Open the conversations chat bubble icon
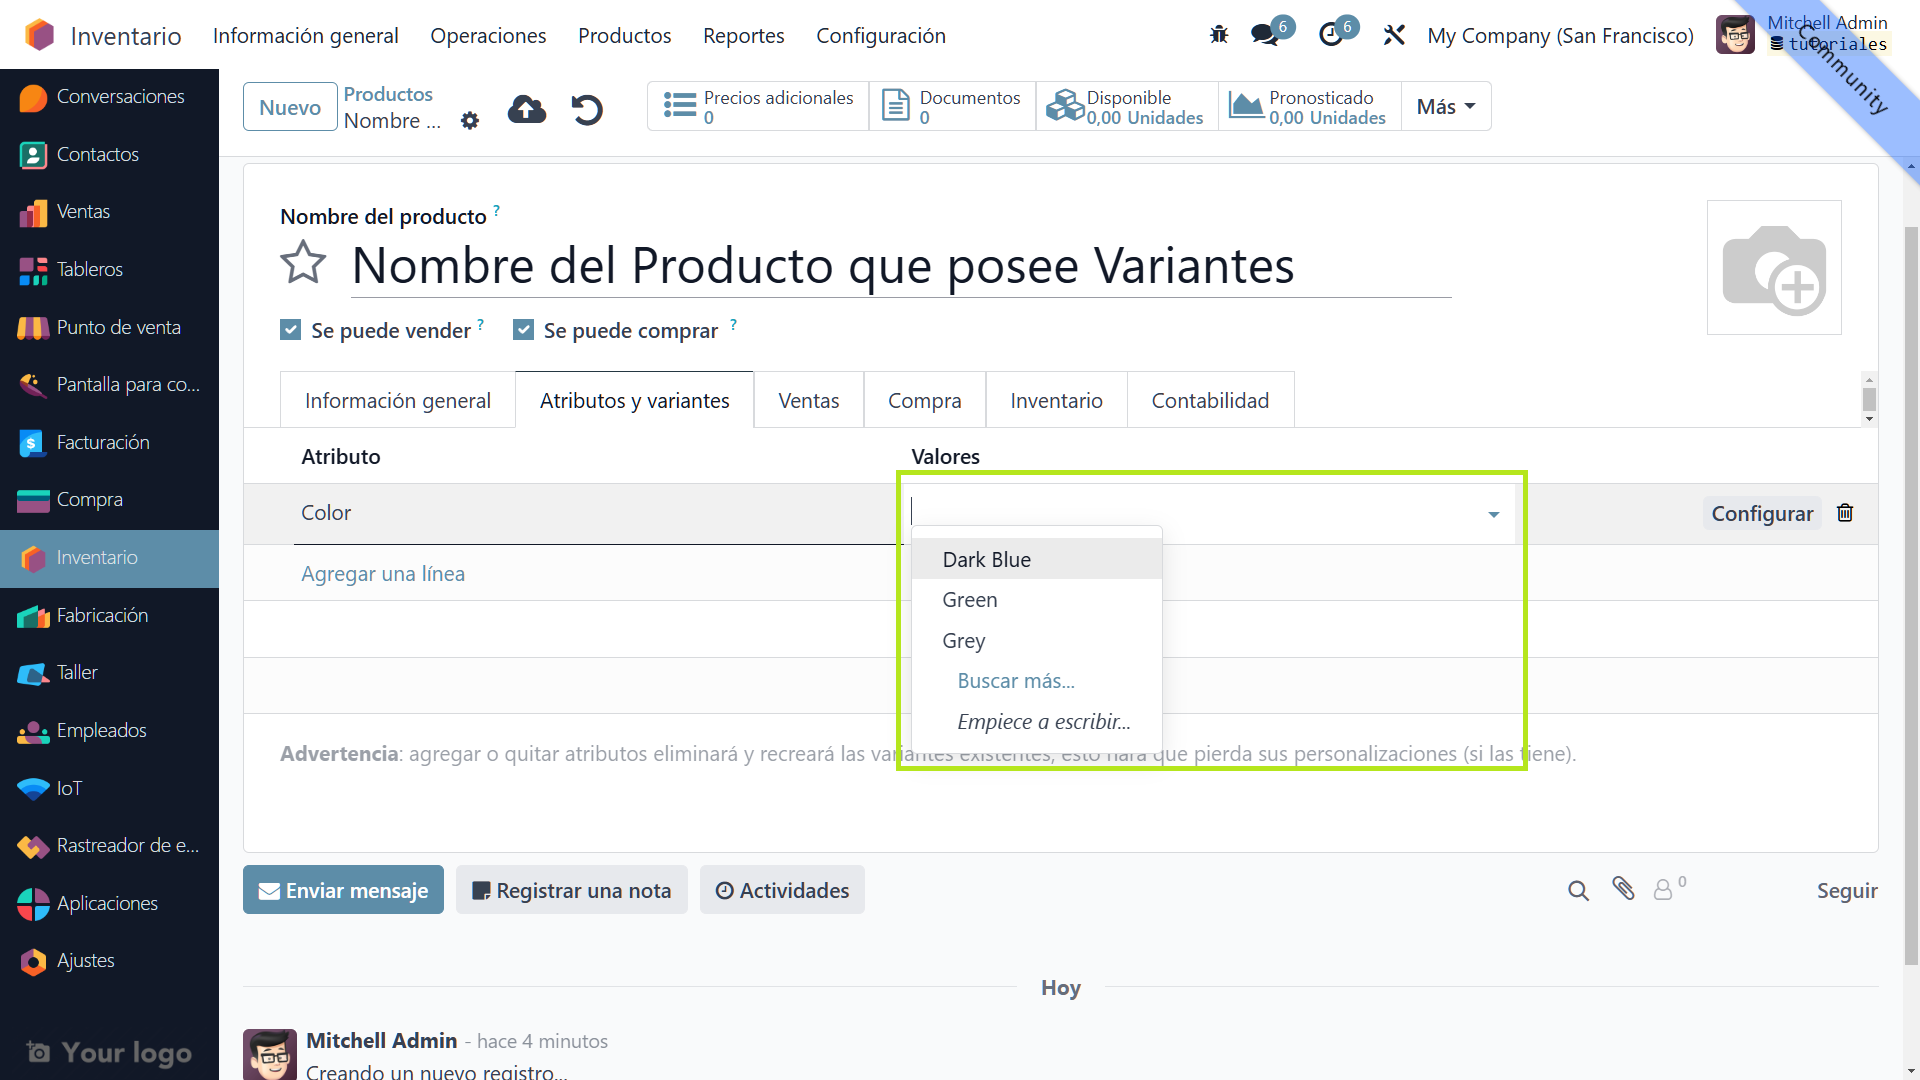The height and width of the screenshot is (1080, 1920). click(x=1265, y=35)
